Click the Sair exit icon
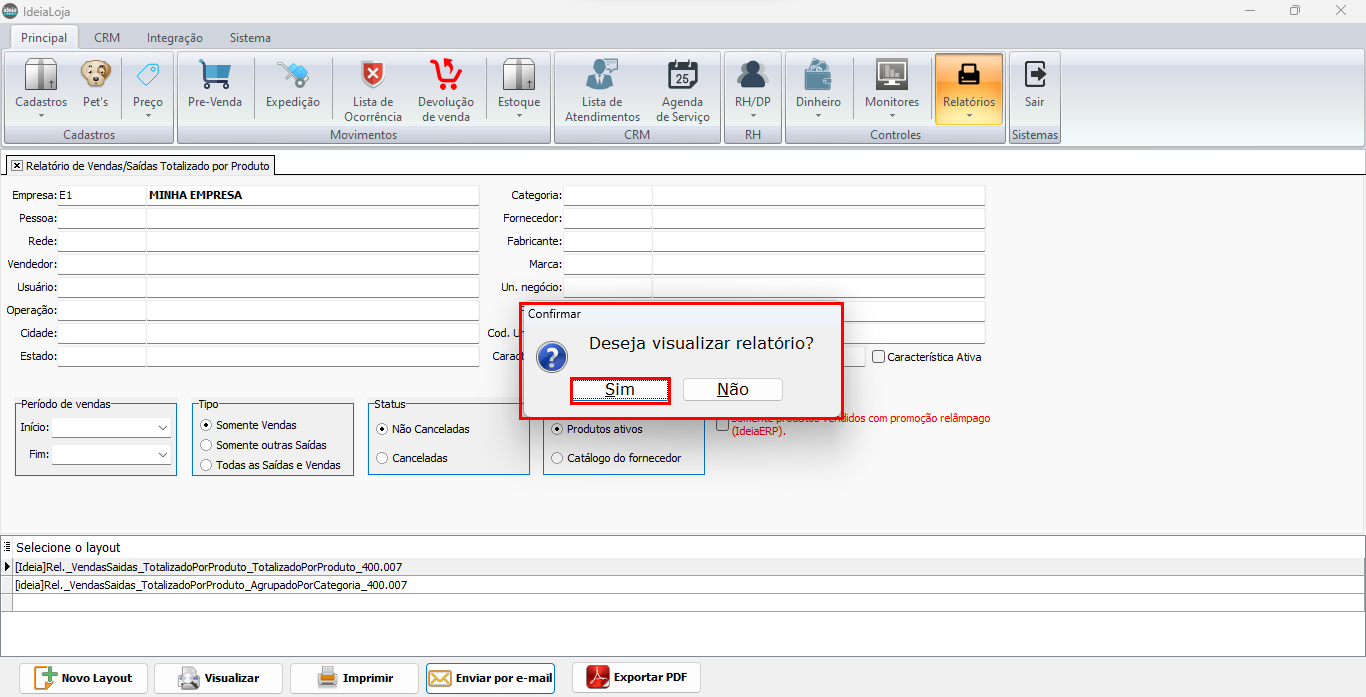Image resolution: width=1366 pixels, height=697 pixels. 1034,76
